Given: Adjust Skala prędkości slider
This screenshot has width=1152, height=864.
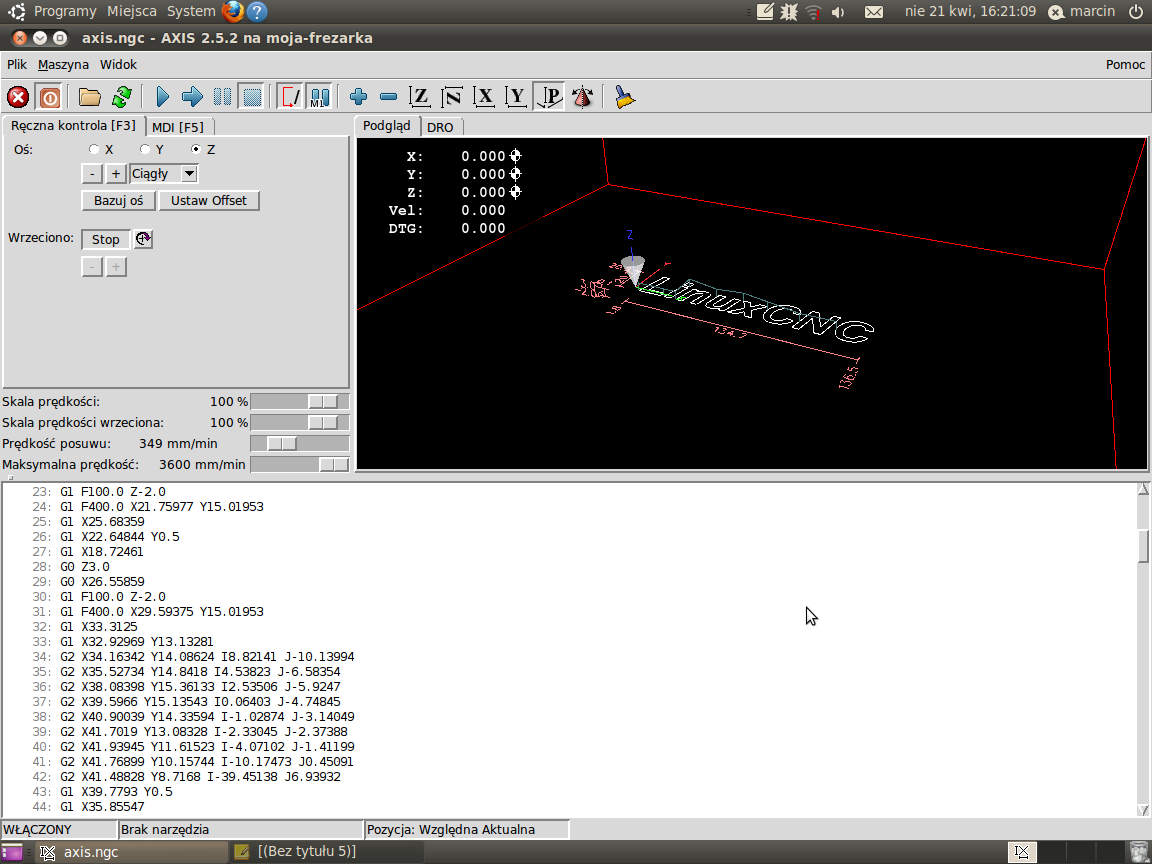Looking at the screenshot, I should (x=323, y=402).
